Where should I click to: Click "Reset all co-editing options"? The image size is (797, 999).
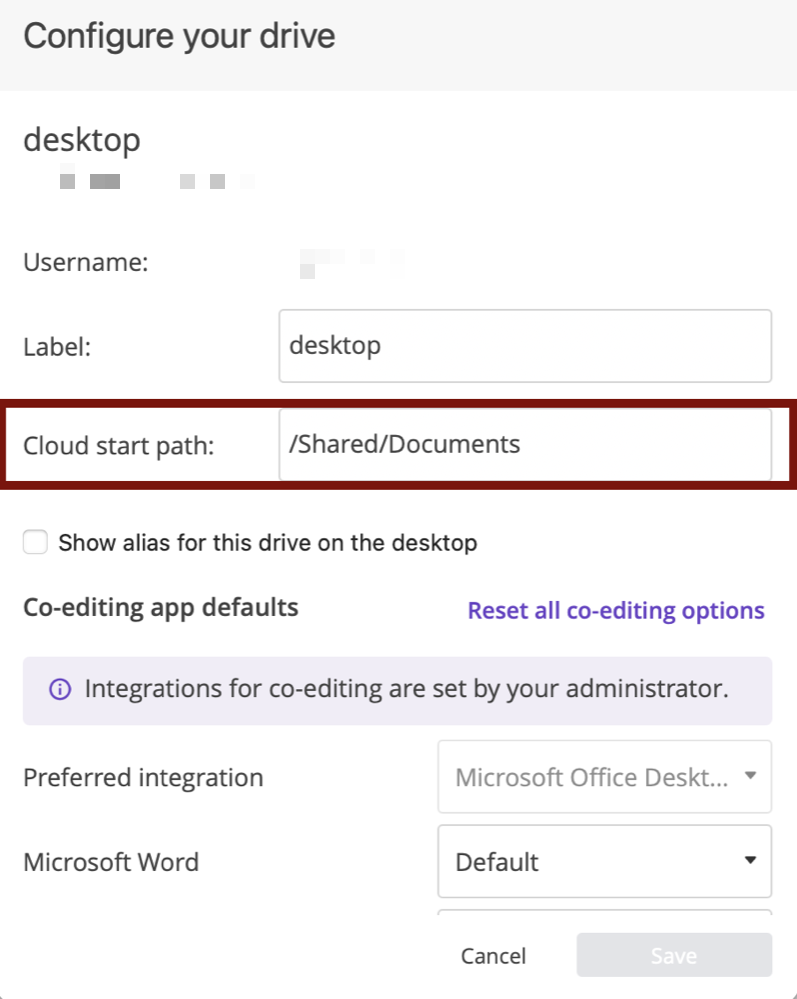pos(616,610)
